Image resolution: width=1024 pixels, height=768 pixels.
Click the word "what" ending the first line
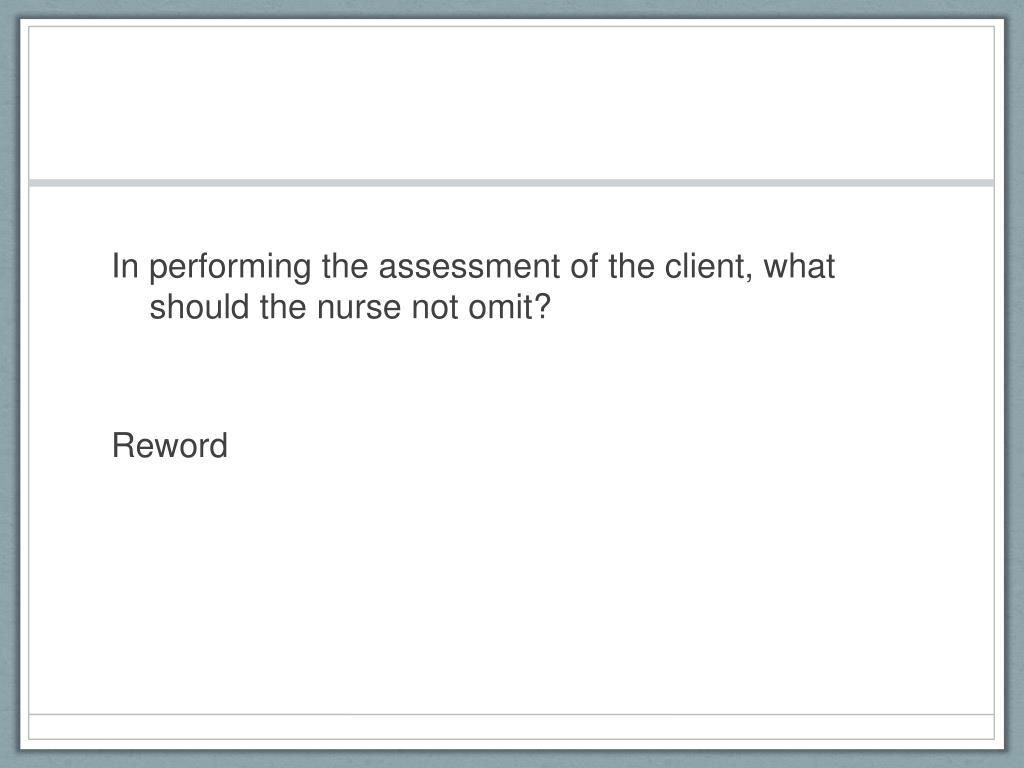[x=799, y=266]
